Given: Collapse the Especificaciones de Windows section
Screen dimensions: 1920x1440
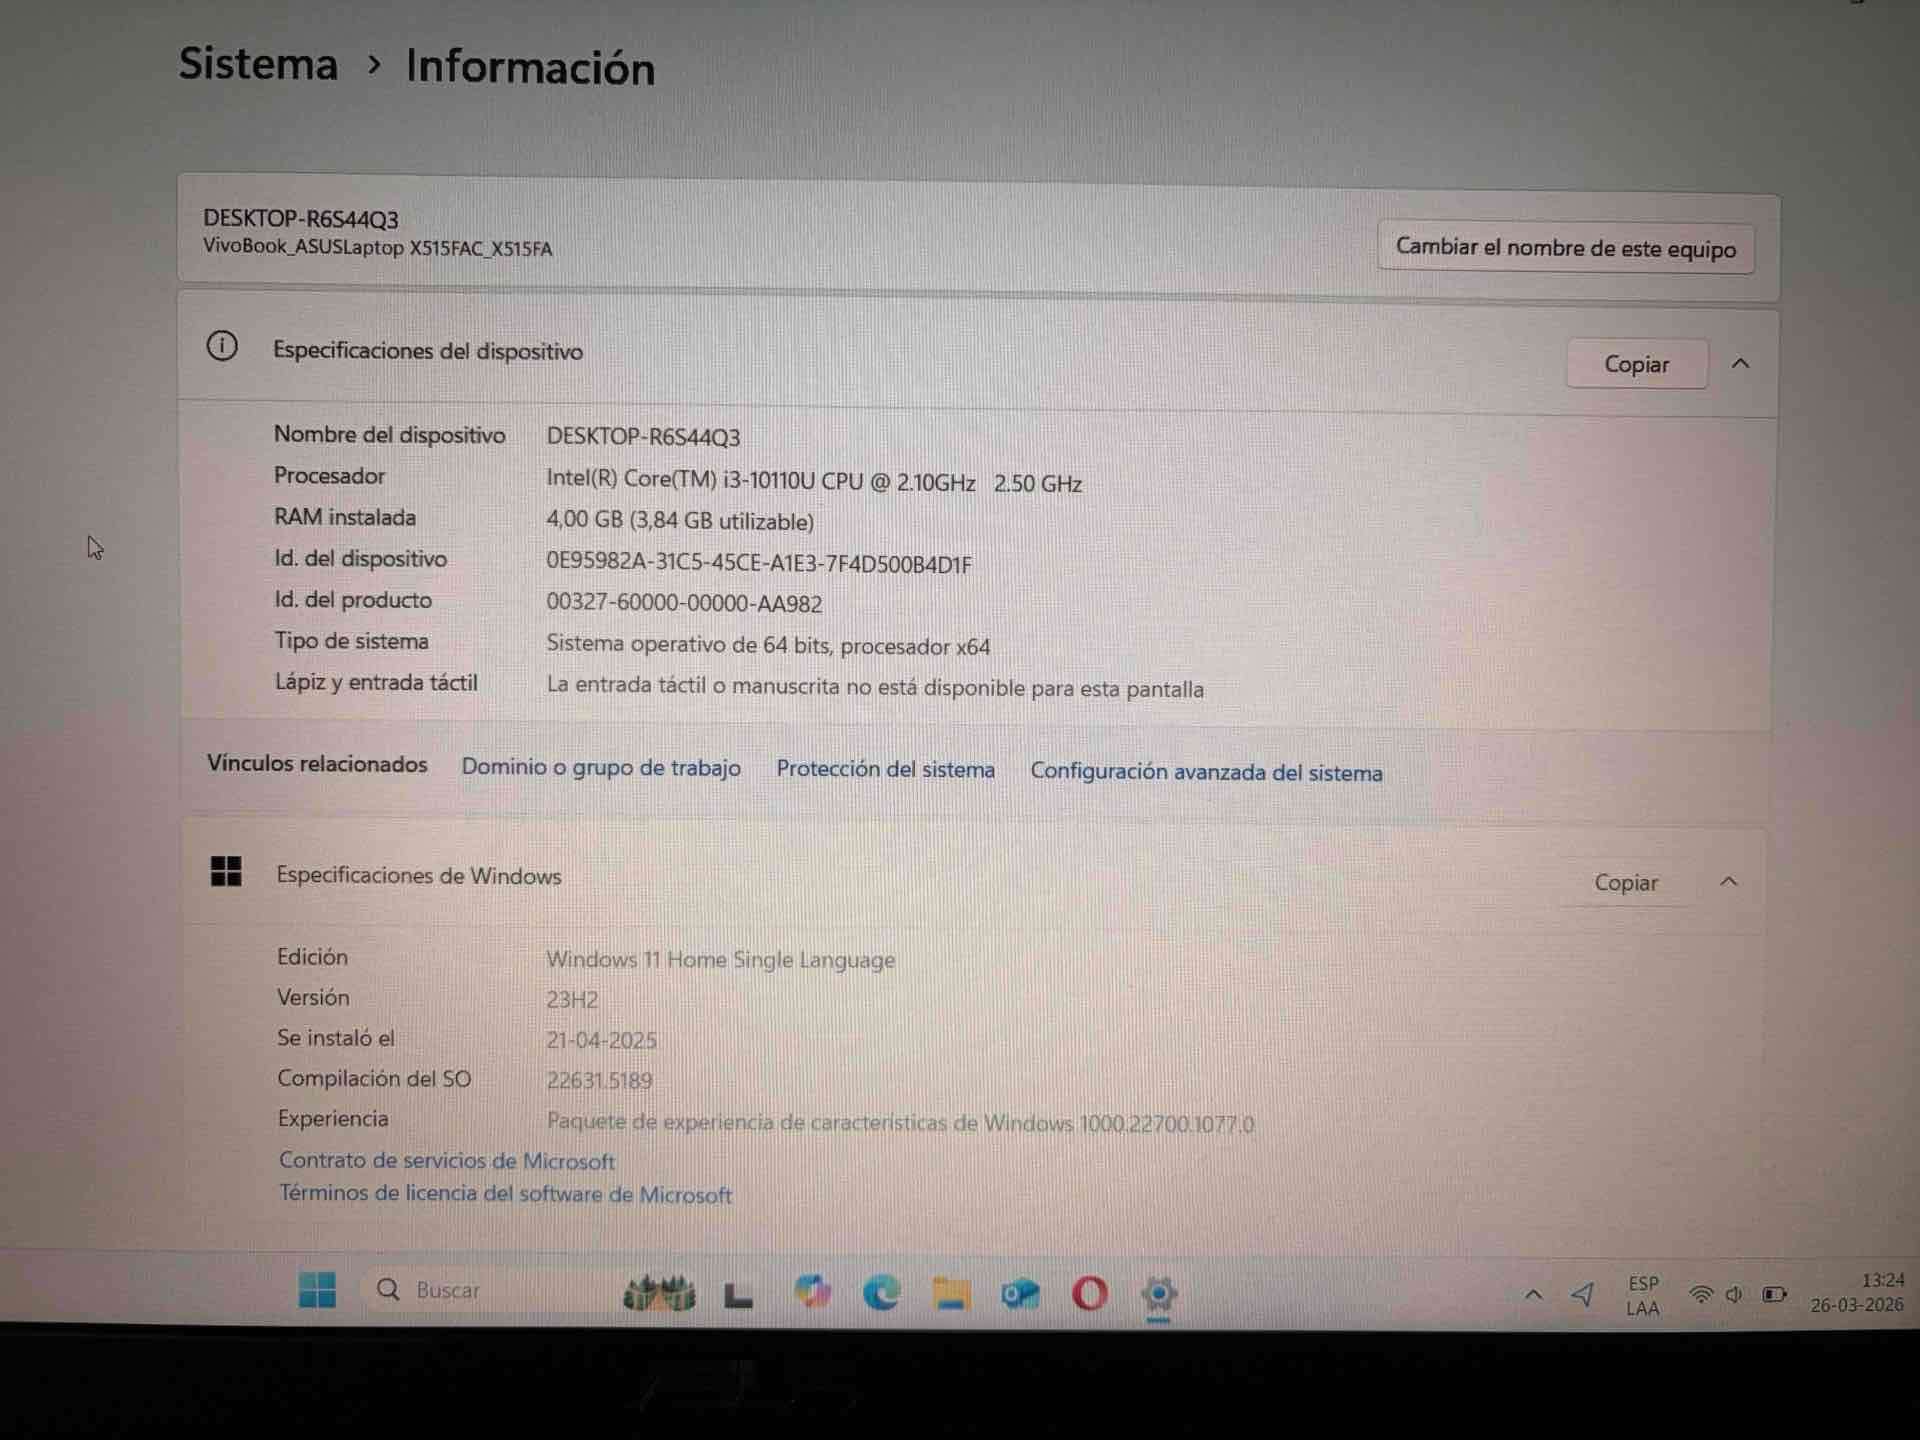Looking at the screenshot, I should point(1729,882).
